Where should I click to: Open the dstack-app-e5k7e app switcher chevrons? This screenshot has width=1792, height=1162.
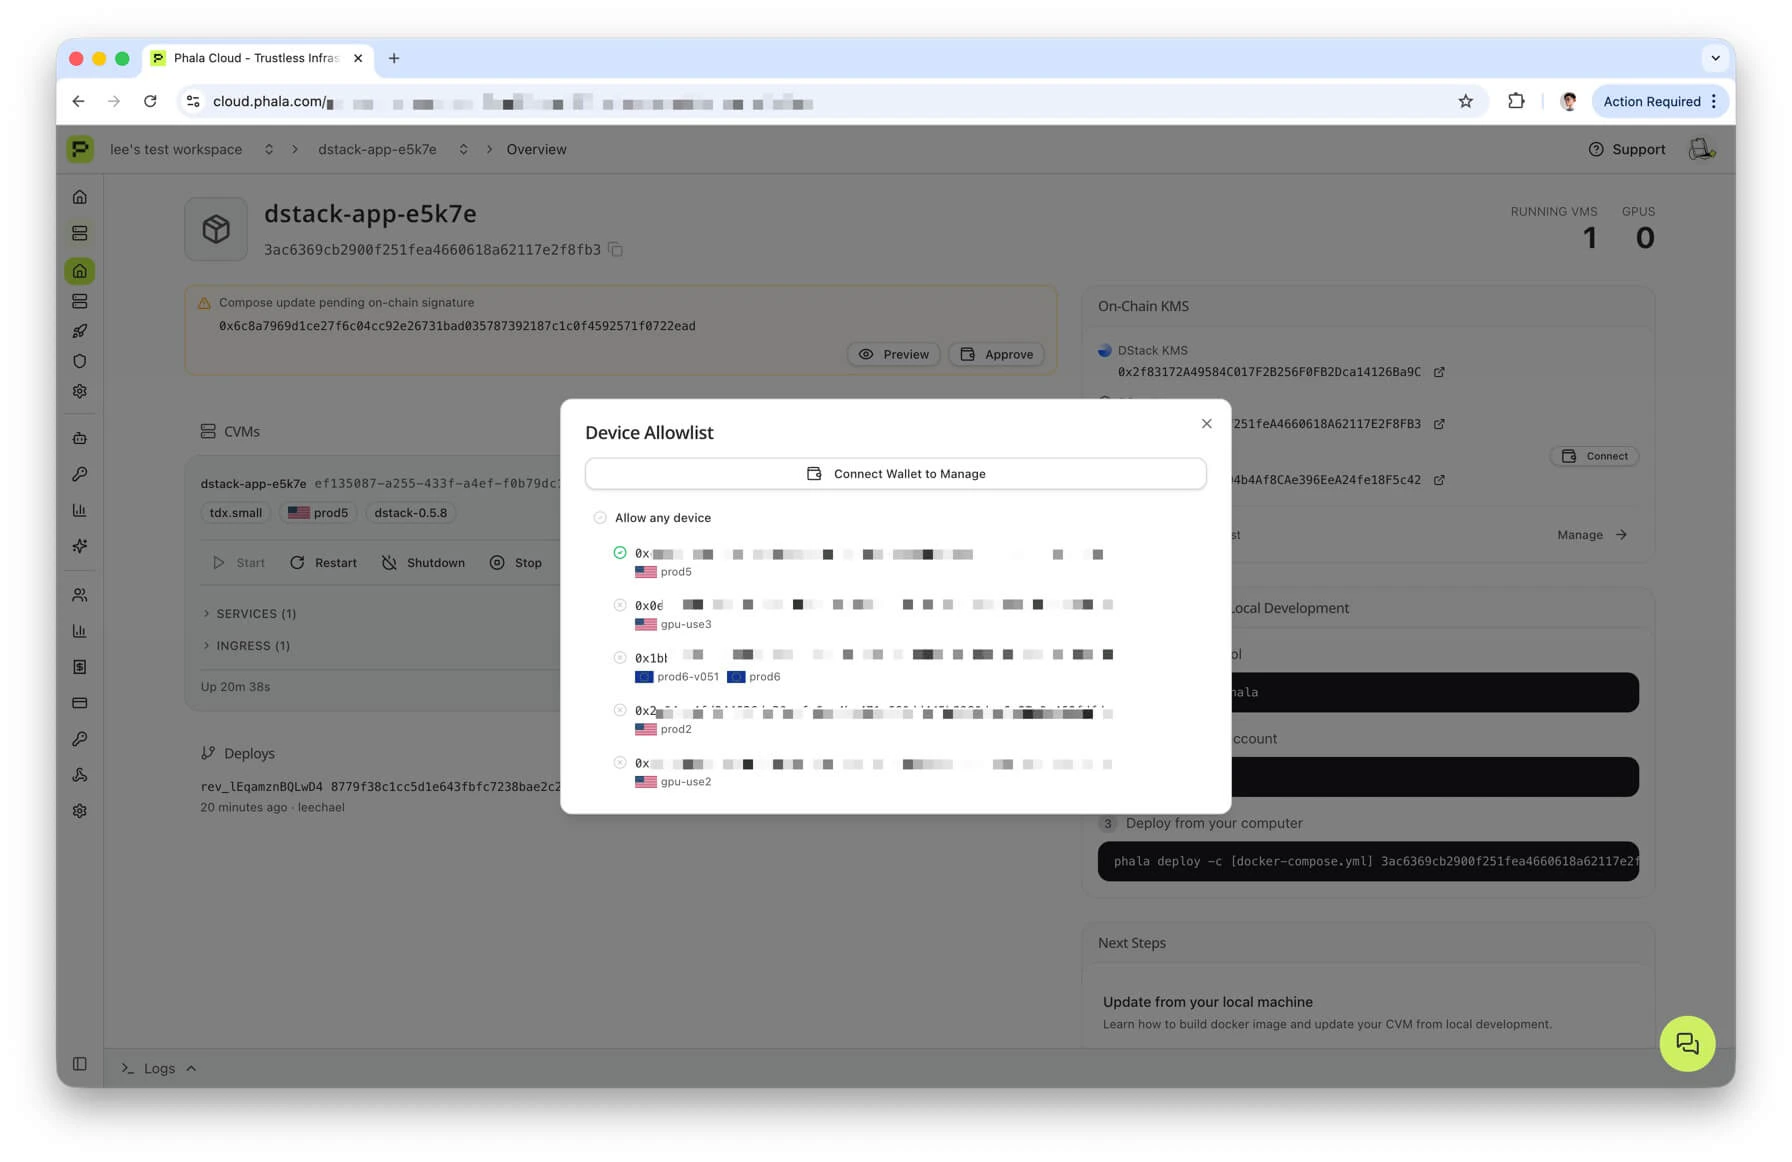(x=463, y=149)
